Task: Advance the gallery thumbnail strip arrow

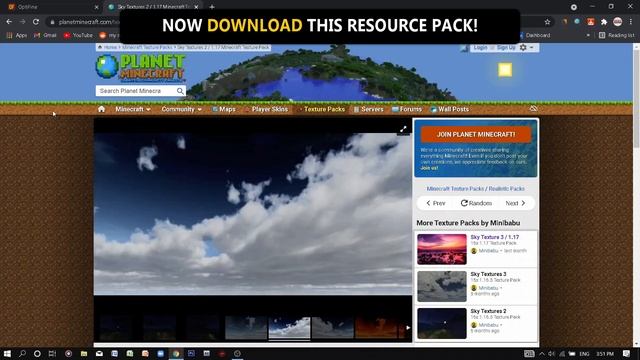Action: click(x=408, y=327)
